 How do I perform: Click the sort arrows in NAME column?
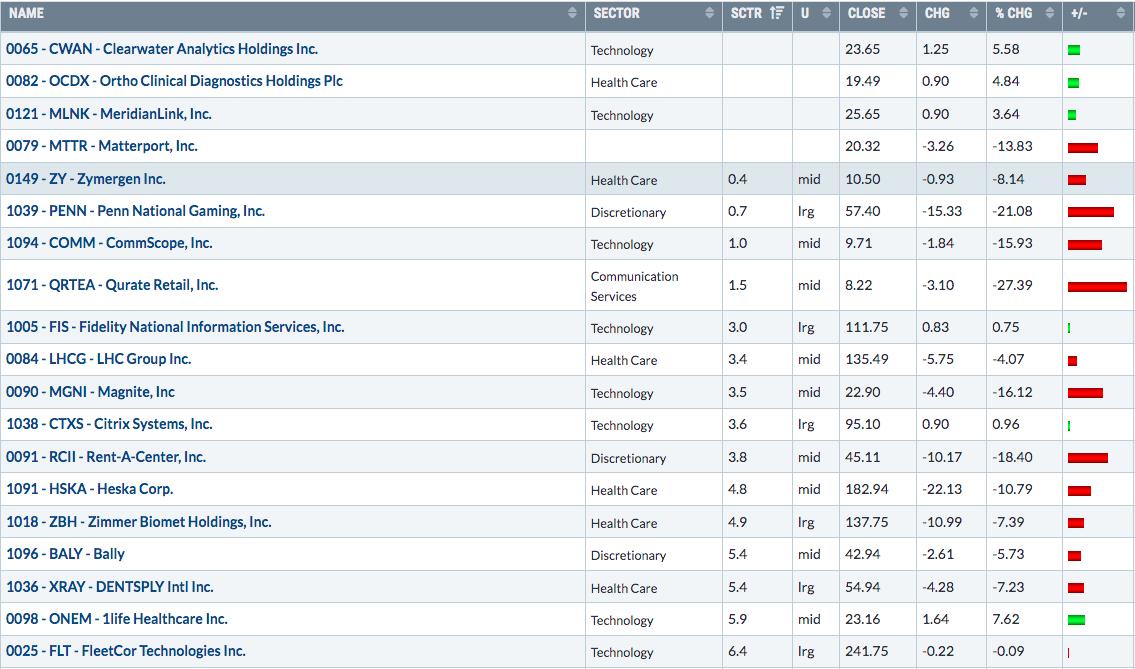(x=572, y=14)
